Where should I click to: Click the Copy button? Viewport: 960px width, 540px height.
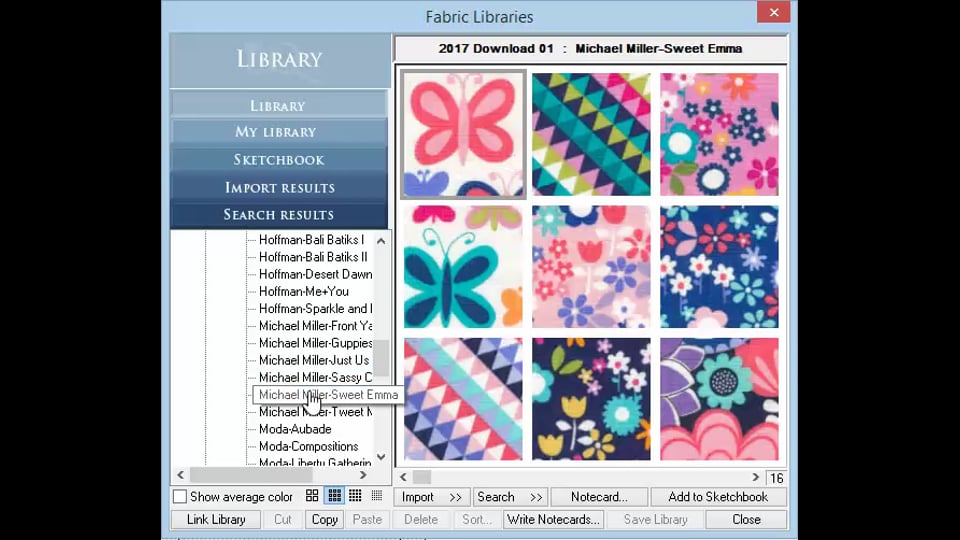[324, 519]
